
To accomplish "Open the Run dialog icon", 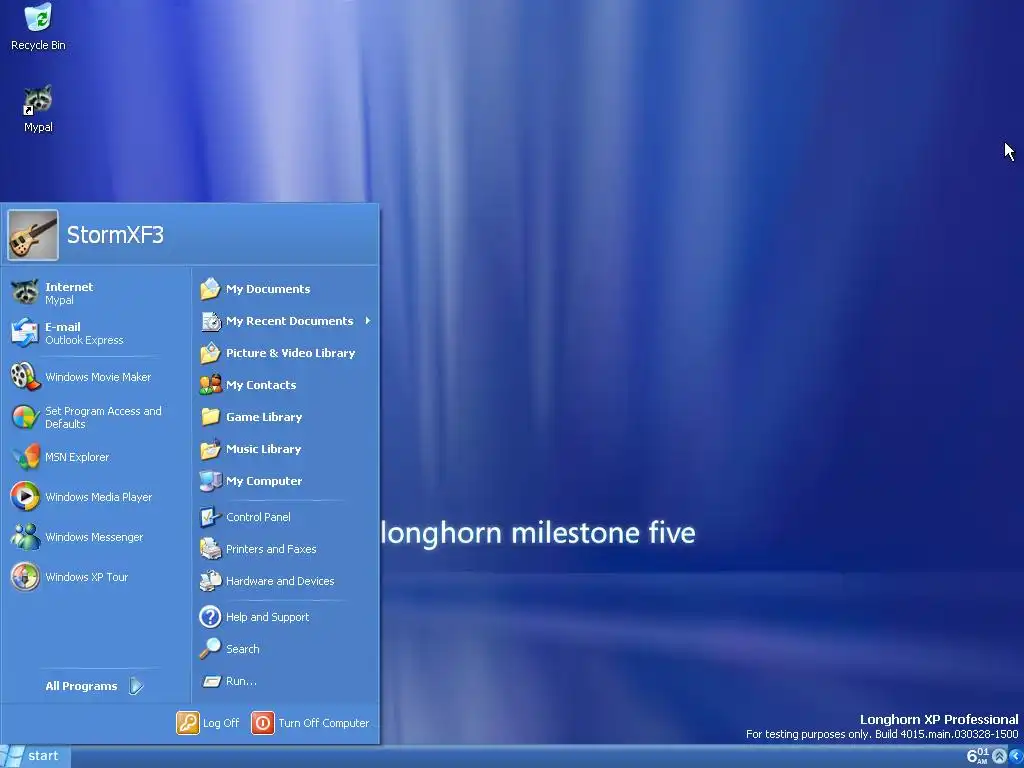I will [210, 681].
